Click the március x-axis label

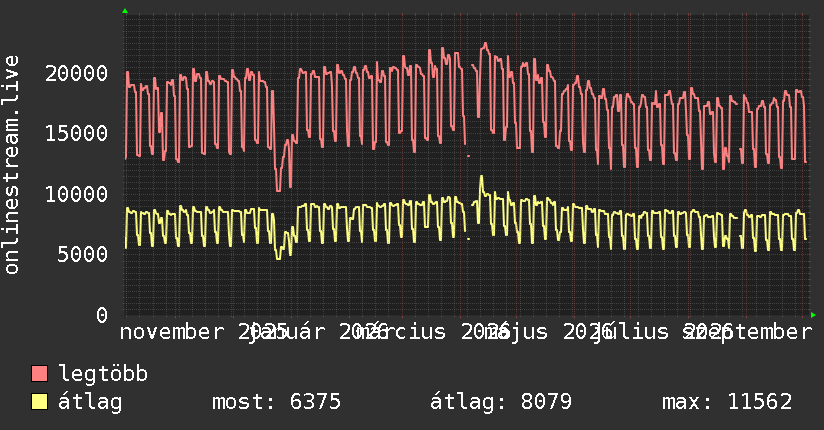(400, 332)
